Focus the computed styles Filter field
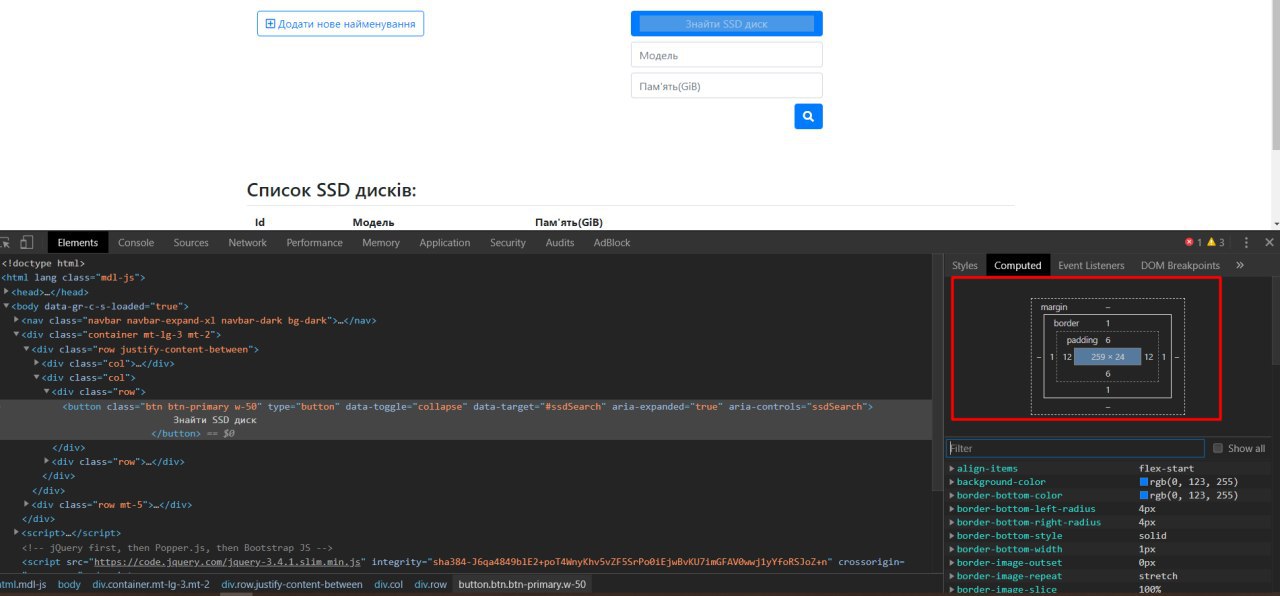This screenshot has height=596, width=1280. [x=1075, y=449]
